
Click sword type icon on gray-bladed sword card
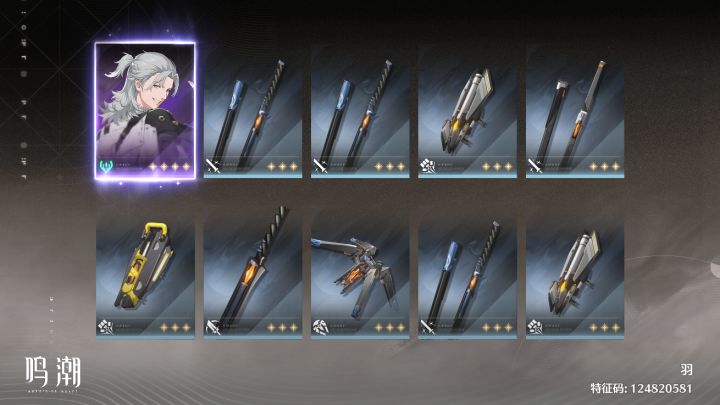click(535, 166)
